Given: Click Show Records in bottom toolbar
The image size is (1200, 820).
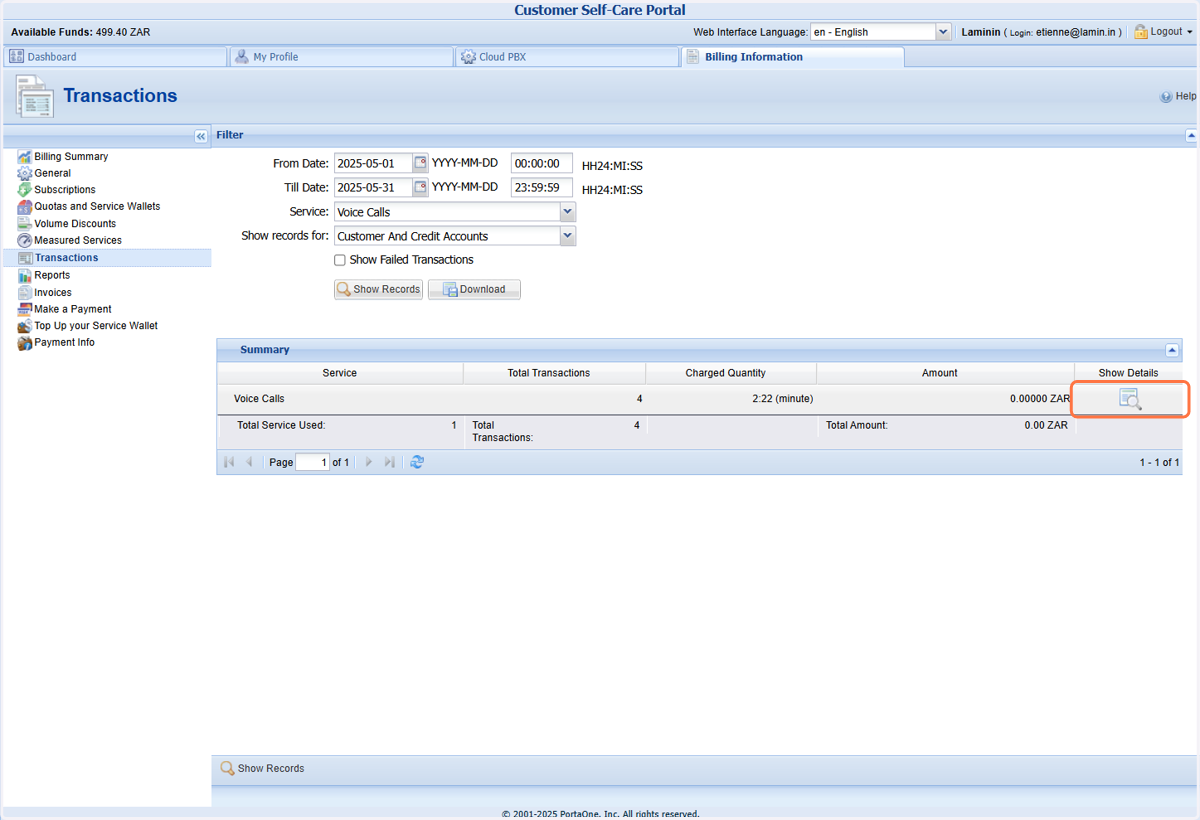Looking at the screenshot, I should click(262, 769).
